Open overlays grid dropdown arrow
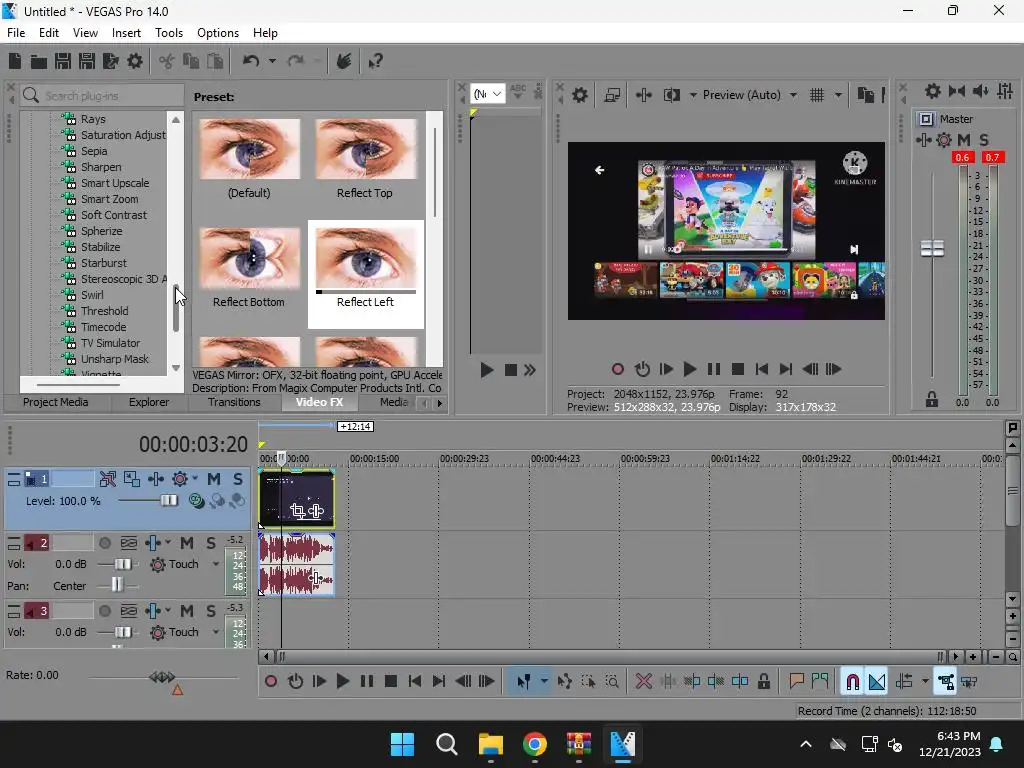This screenshot has height=768, width=1024. point(838,95)
